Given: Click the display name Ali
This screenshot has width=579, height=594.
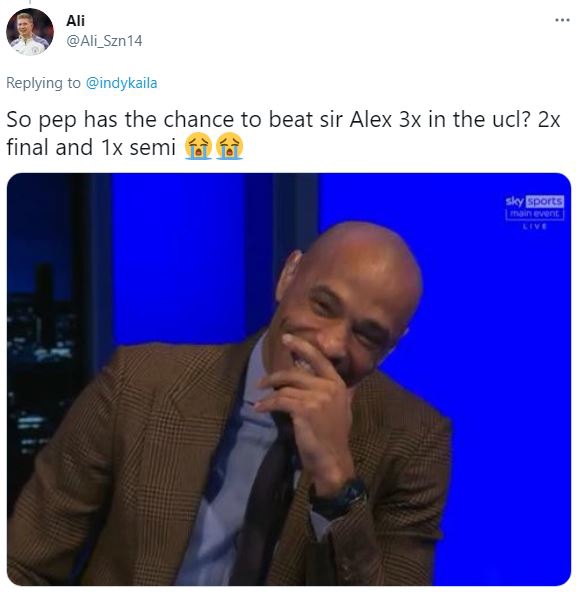Looking at the screenshot, I should coord(75,20).
